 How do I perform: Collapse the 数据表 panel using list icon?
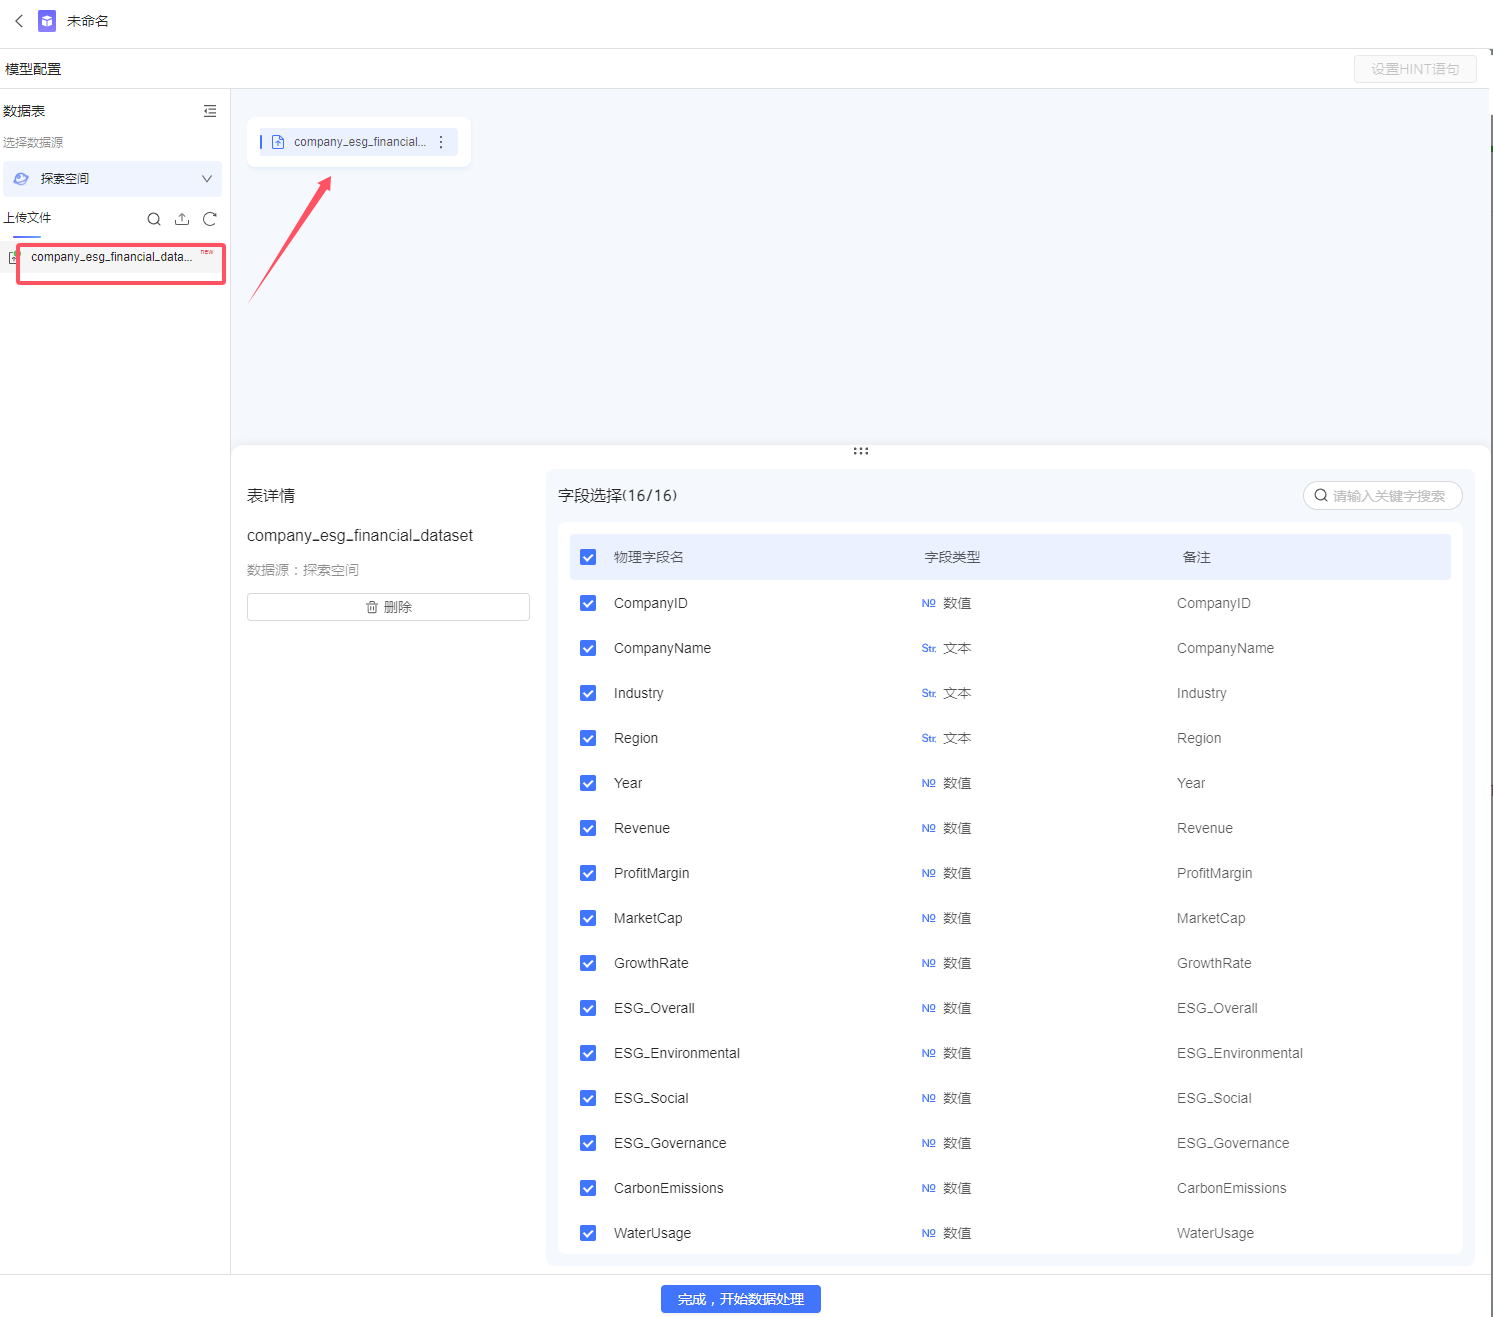coord(210,111)
